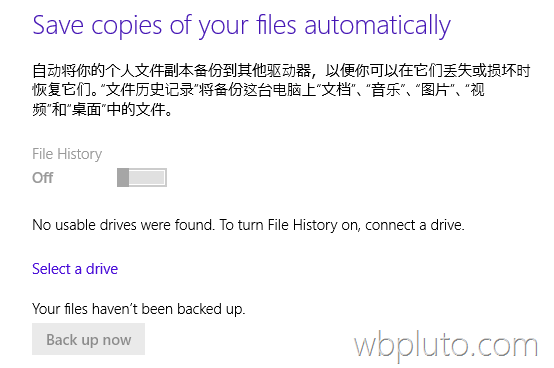The image size is (554, 368).
Task: Open the Select a drive link
Action: click(x=75, y=269)
